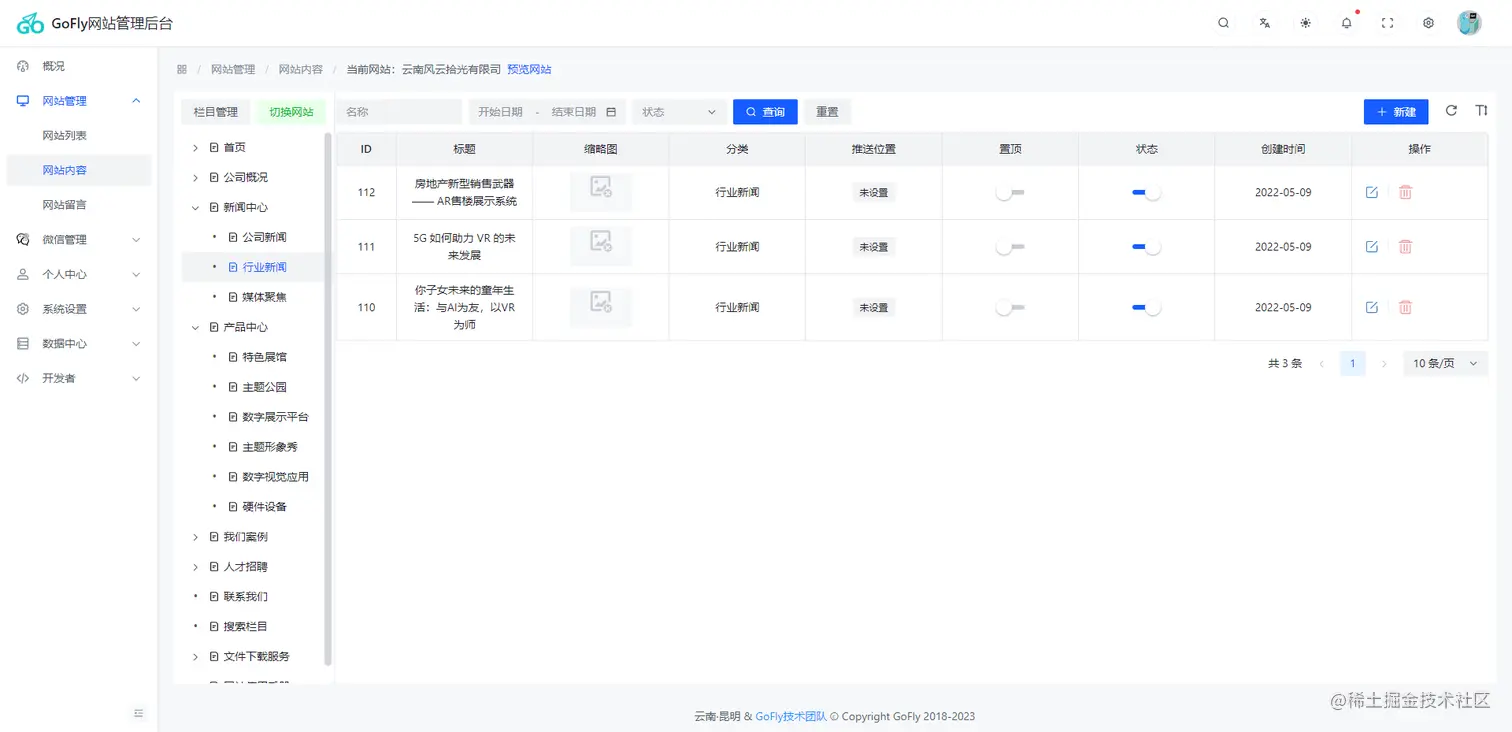Screen dimensions: 1512x732
Task: Click the 开始日期 date field
Action: [x=501, y=112]
